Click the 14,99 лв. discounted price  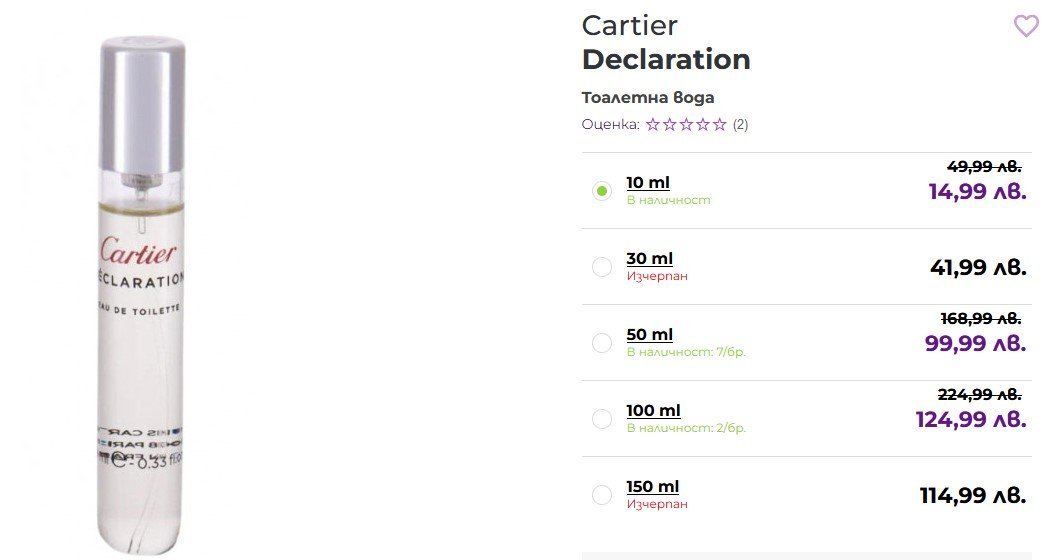click(x=977, y=191)
